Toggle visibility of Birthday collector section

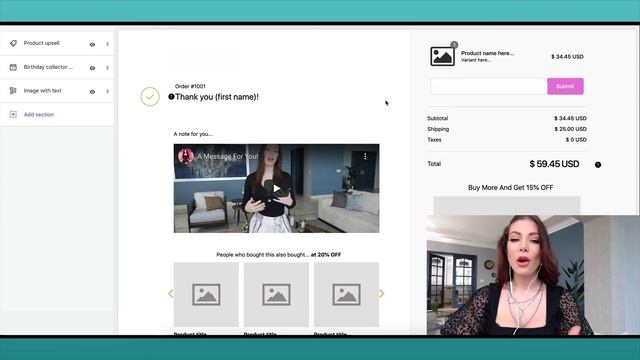point(92,68)
